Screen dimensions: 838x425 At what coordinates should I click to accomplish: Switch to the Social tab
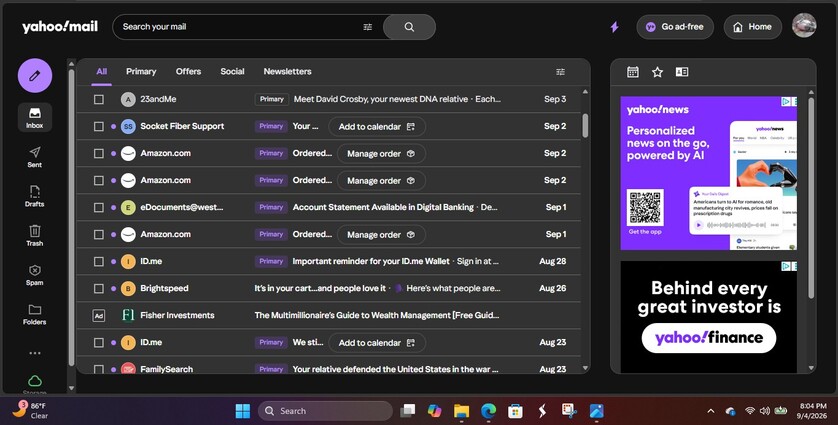(x=232, y=71)
